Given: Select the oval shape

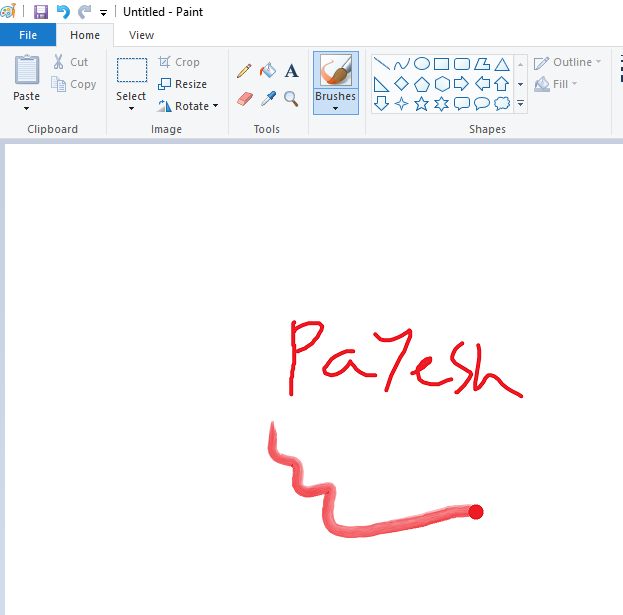Looking at the screenshot, I should point(421,63).
